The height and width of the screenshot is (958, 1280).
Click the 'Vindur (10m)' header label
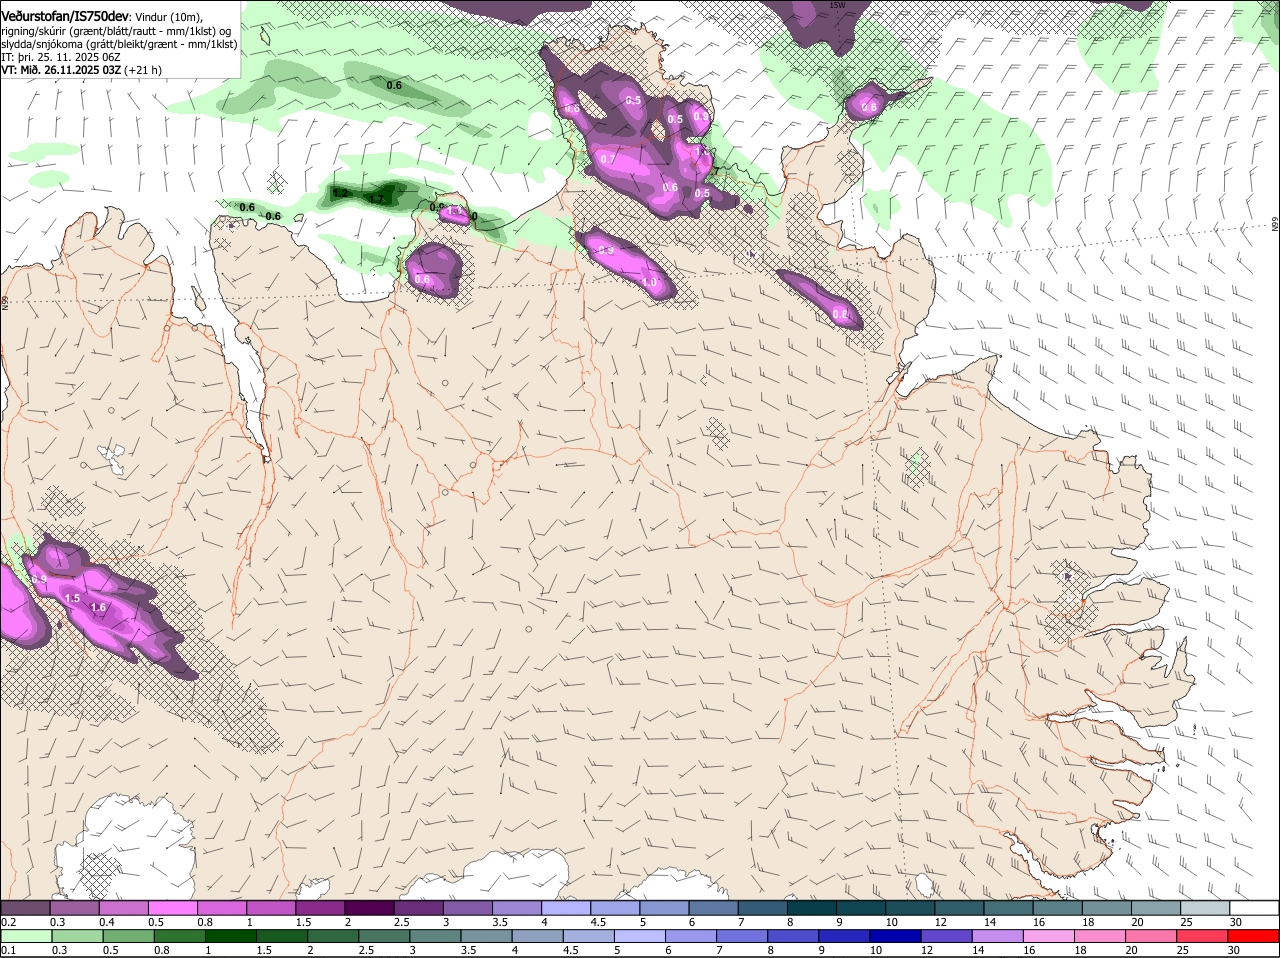pyautogui.click(x=168, y=18)
